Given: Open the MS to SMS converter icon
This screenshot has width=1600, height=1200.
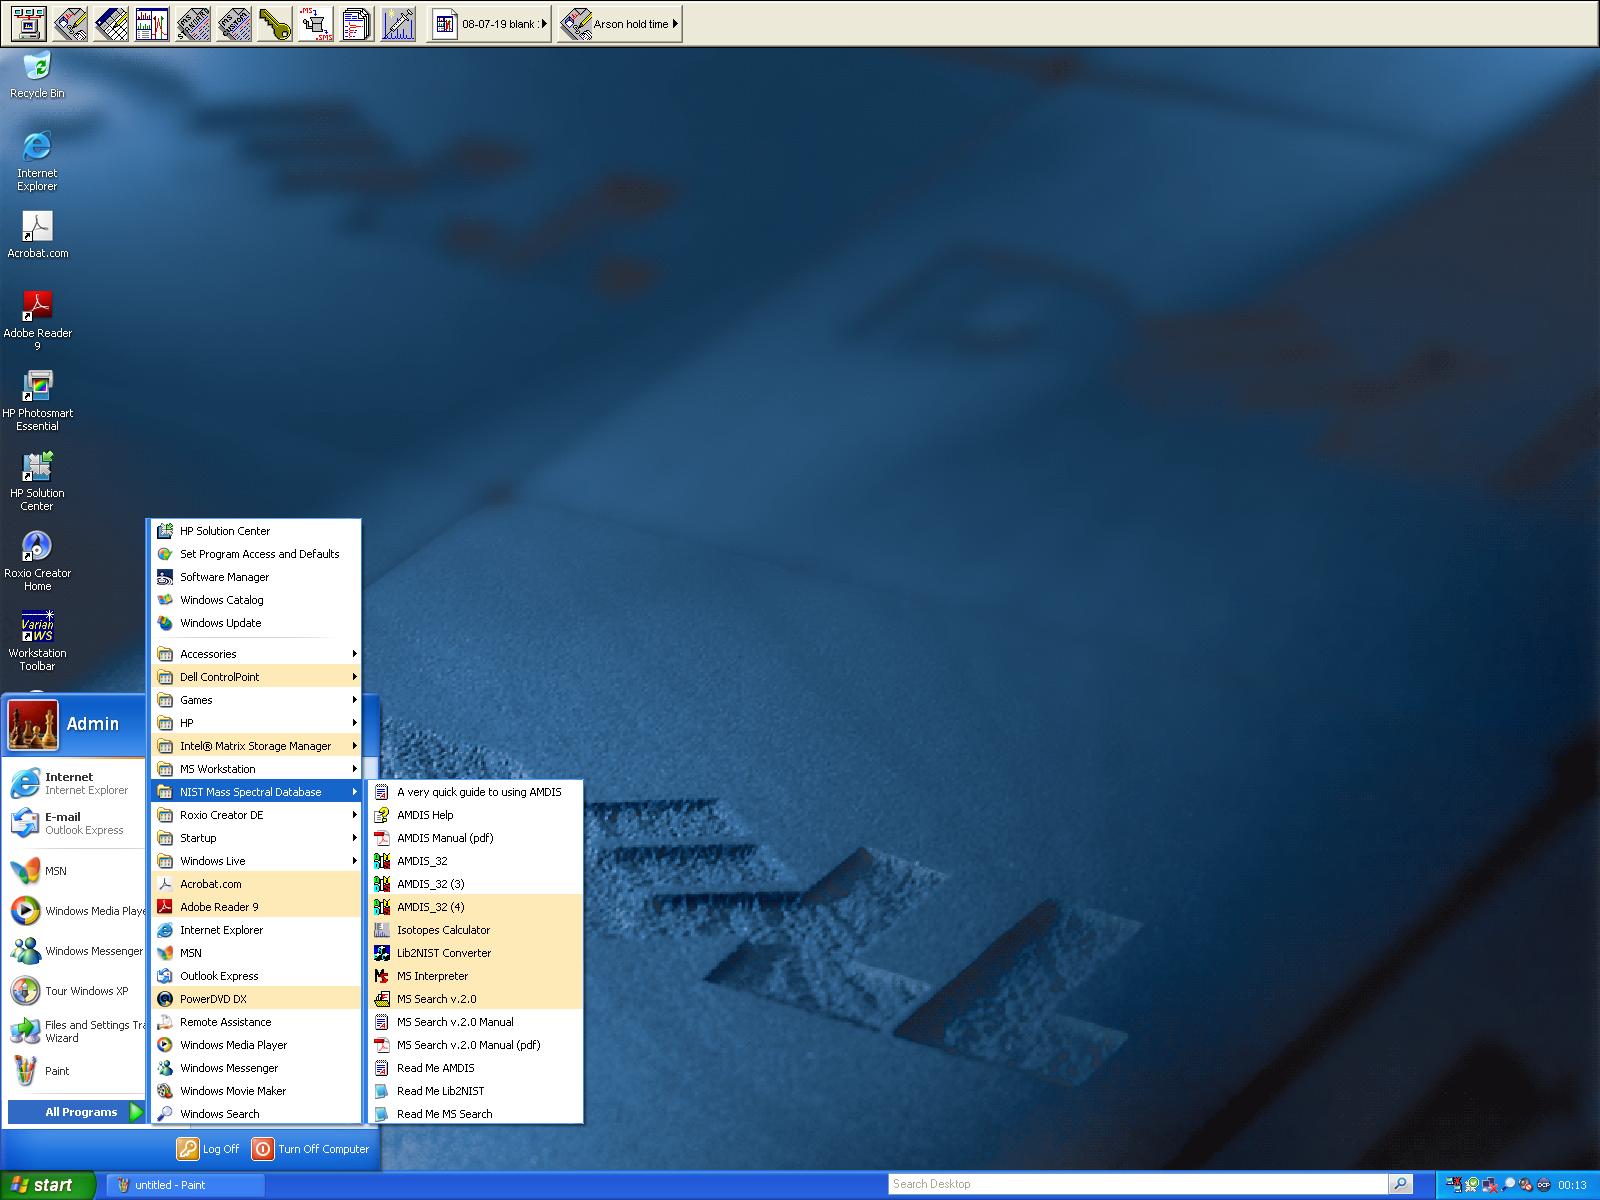Looking at the screenshot, I should click(316, 23).
